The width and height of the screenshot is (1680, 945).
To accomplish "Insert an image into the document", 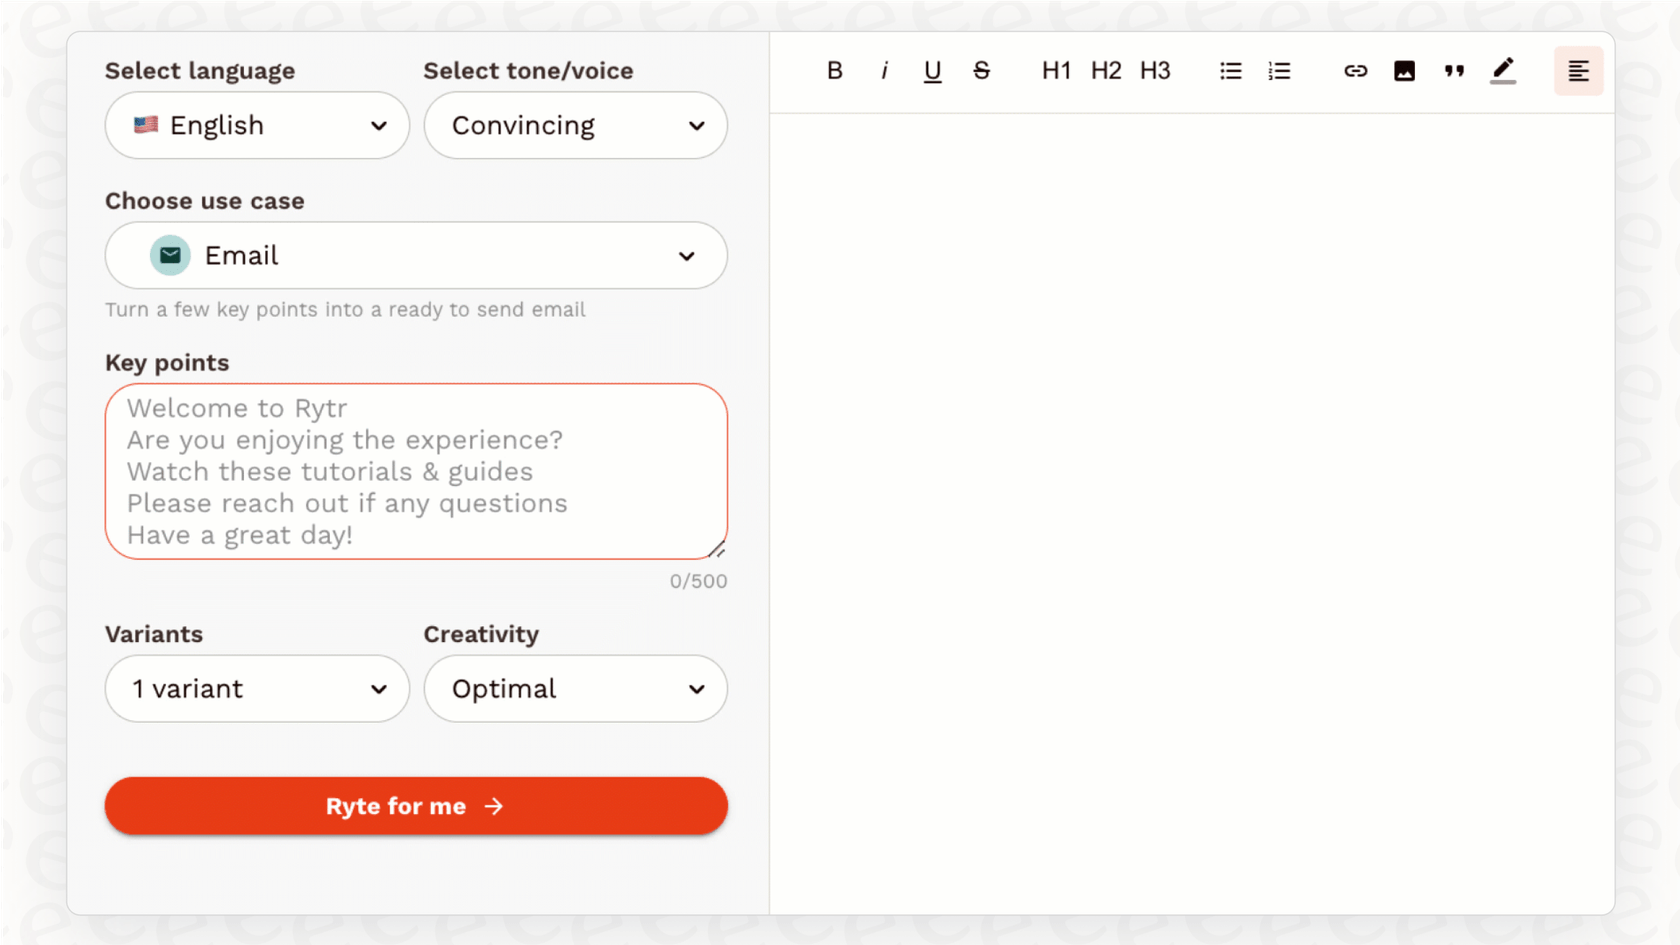I will 1404,70.
